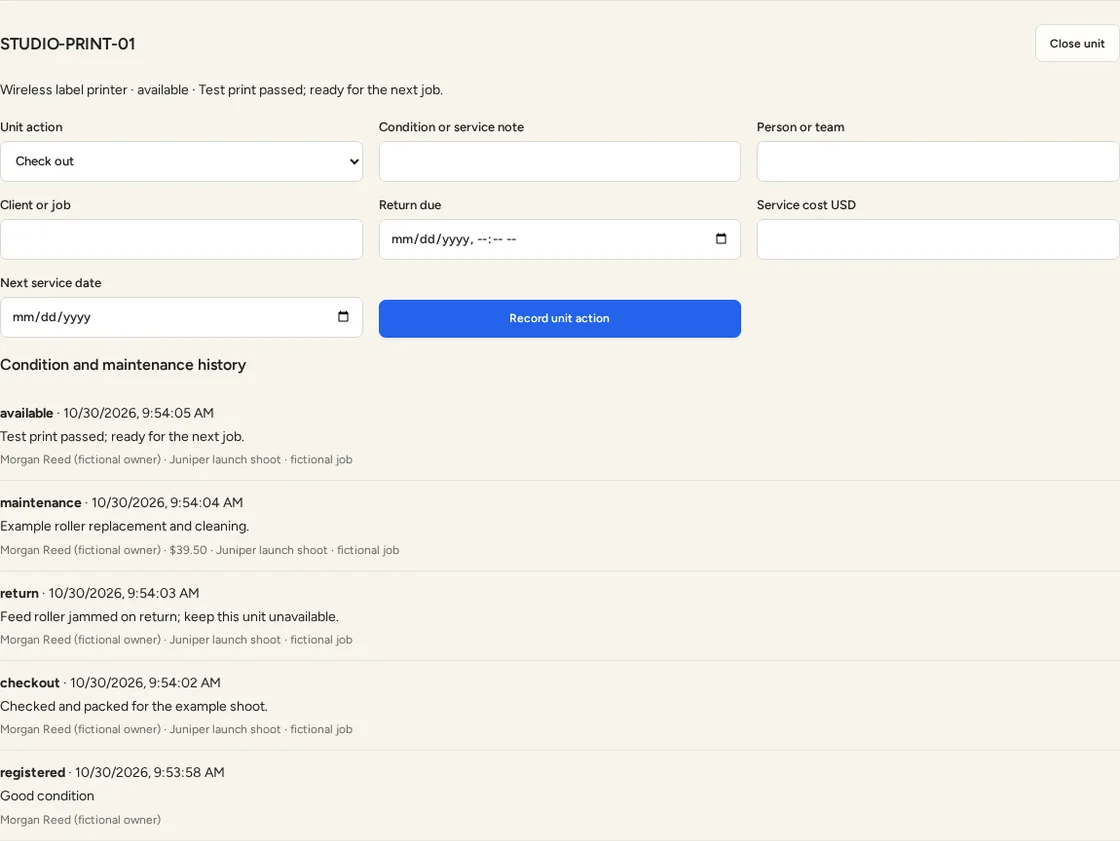Viewport: 1120px width, 841px height.
Task: Click the timestamp 10/30/2026, 9:54:05 AM
Action: point(139,413)
